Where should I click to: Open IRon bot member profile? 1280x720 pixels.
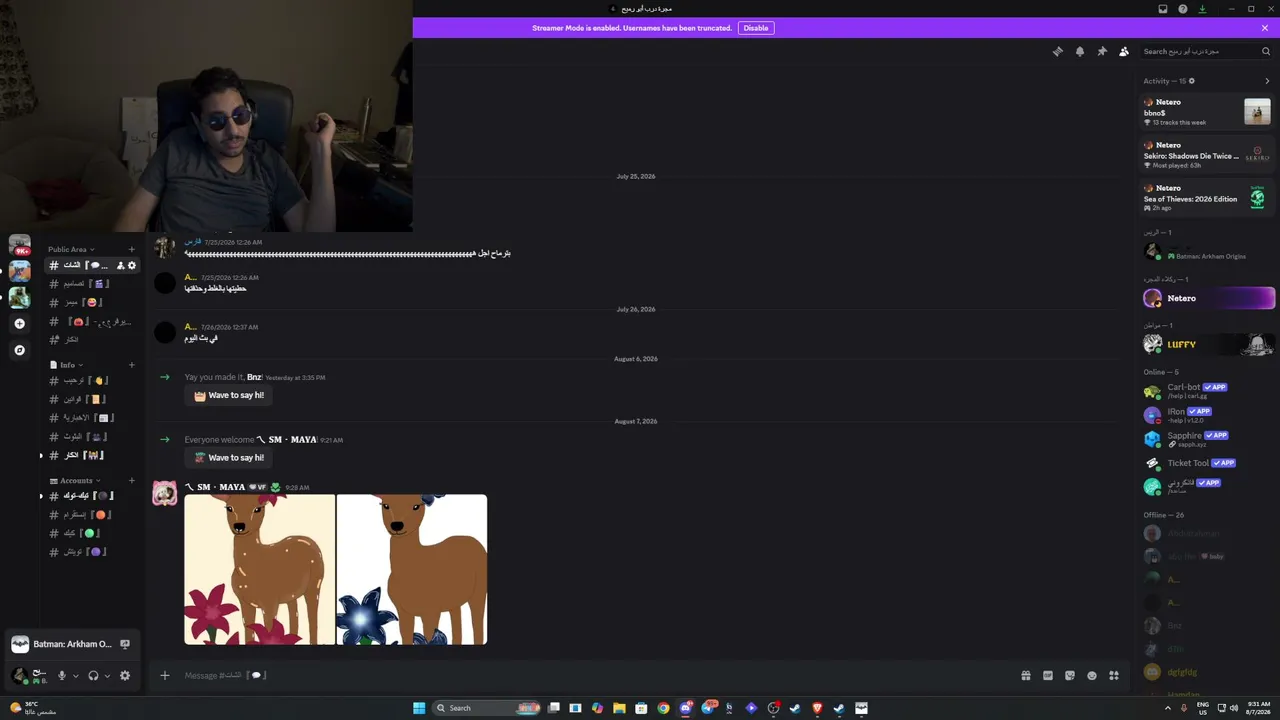1208,415
